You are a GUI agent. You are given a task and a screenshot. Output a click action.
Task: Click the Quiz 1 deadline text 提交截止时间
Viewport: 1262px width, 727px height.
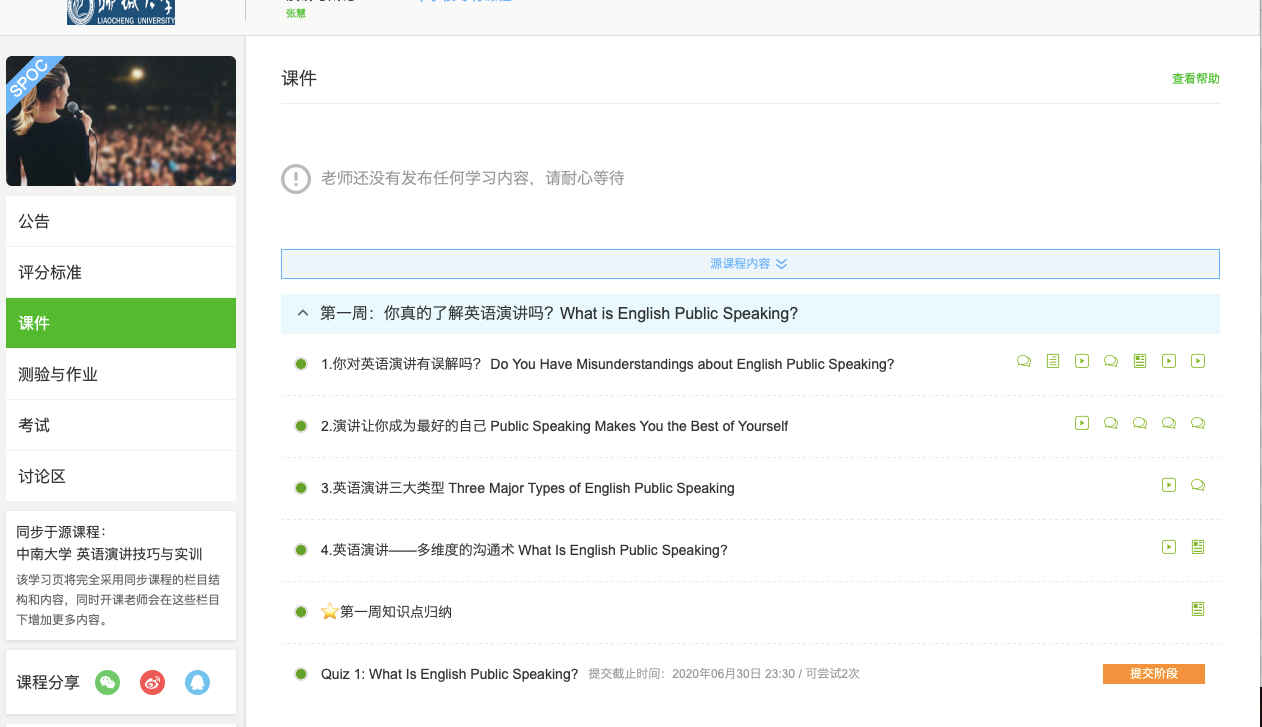(x=724, y=674)
